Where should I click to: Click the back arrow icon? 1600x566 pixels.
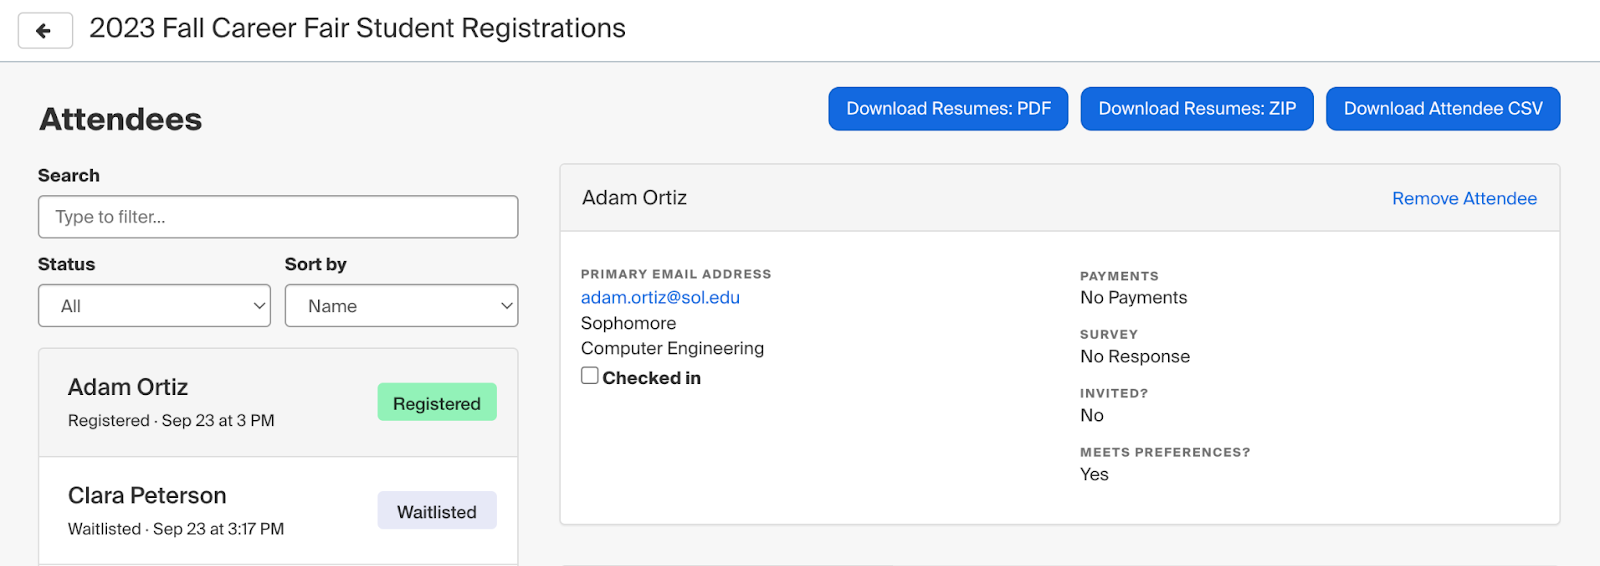[x=45, y=31]
